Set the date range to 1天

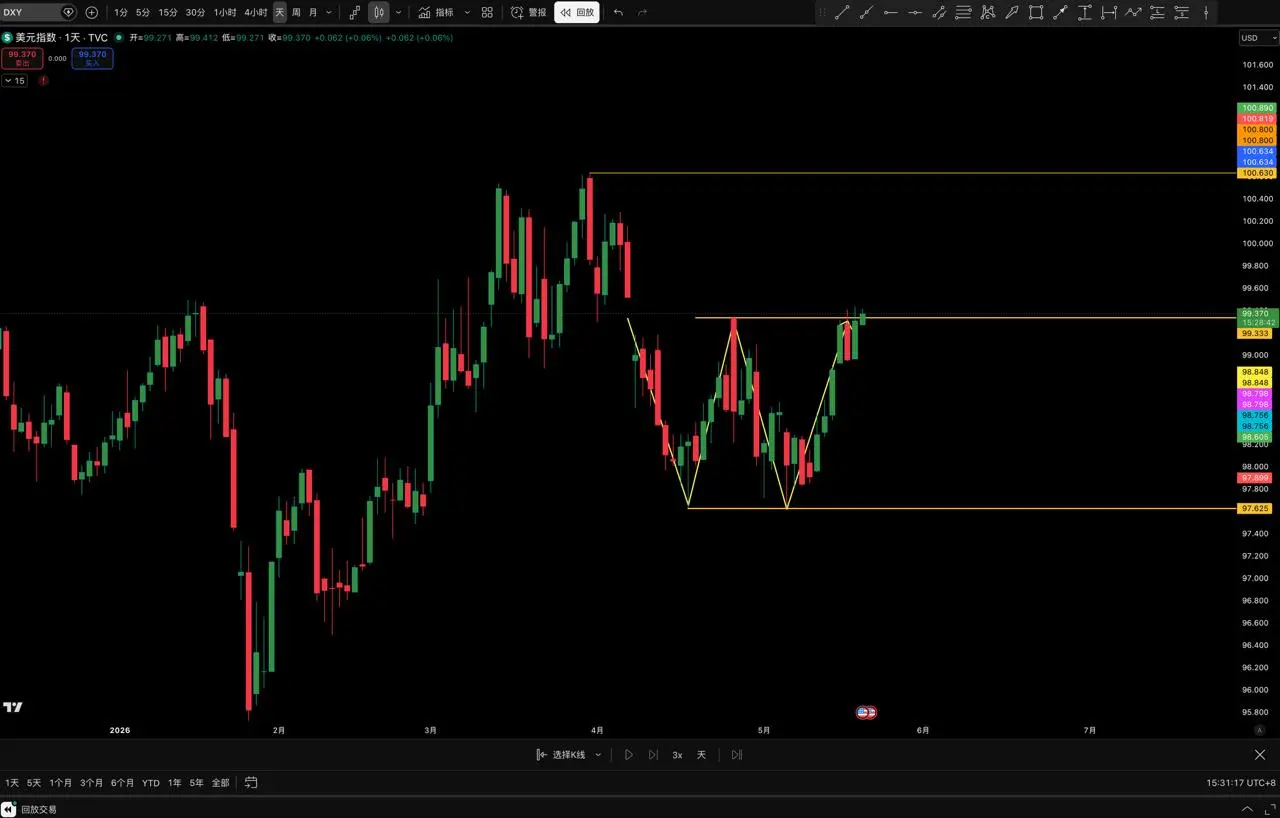point(12,783)
